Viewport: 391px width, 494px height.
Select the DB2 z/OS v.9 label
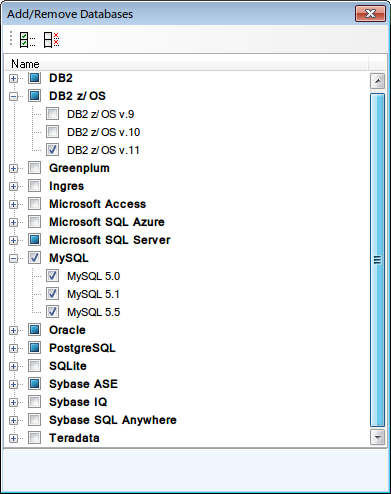pos(101,114)
